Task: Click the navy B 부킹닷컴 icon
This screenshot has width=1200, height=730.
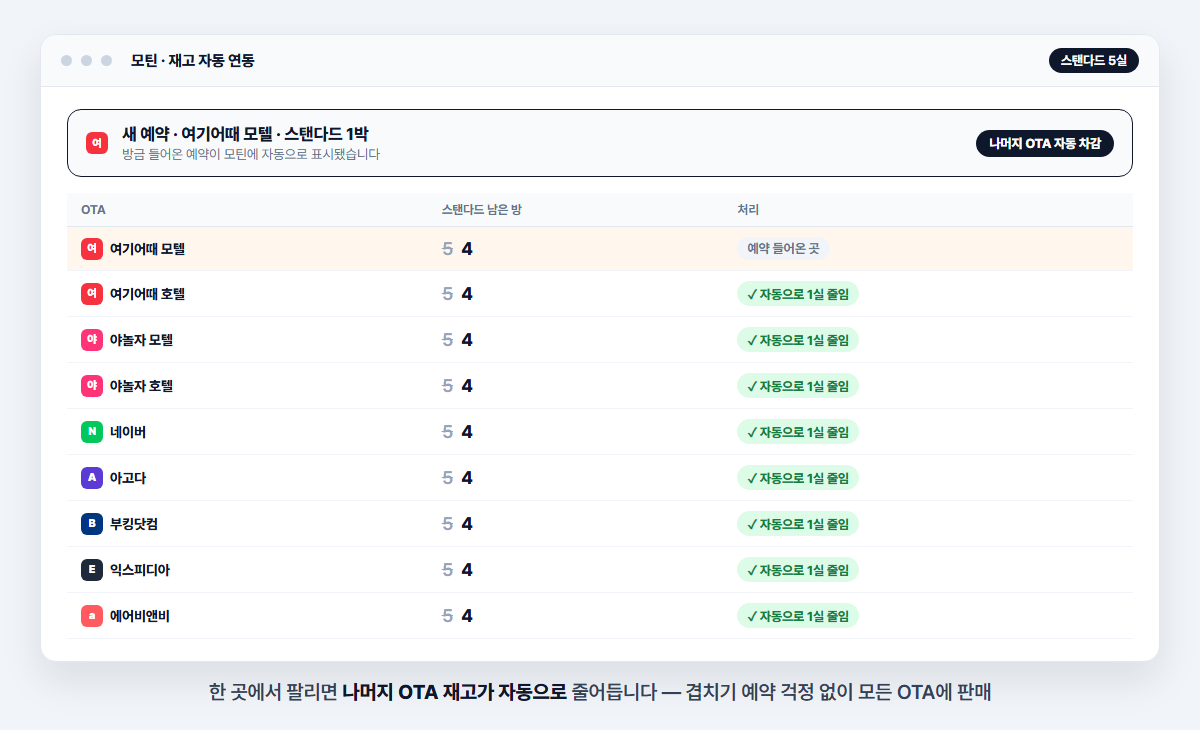Action: tap(92, 524)
